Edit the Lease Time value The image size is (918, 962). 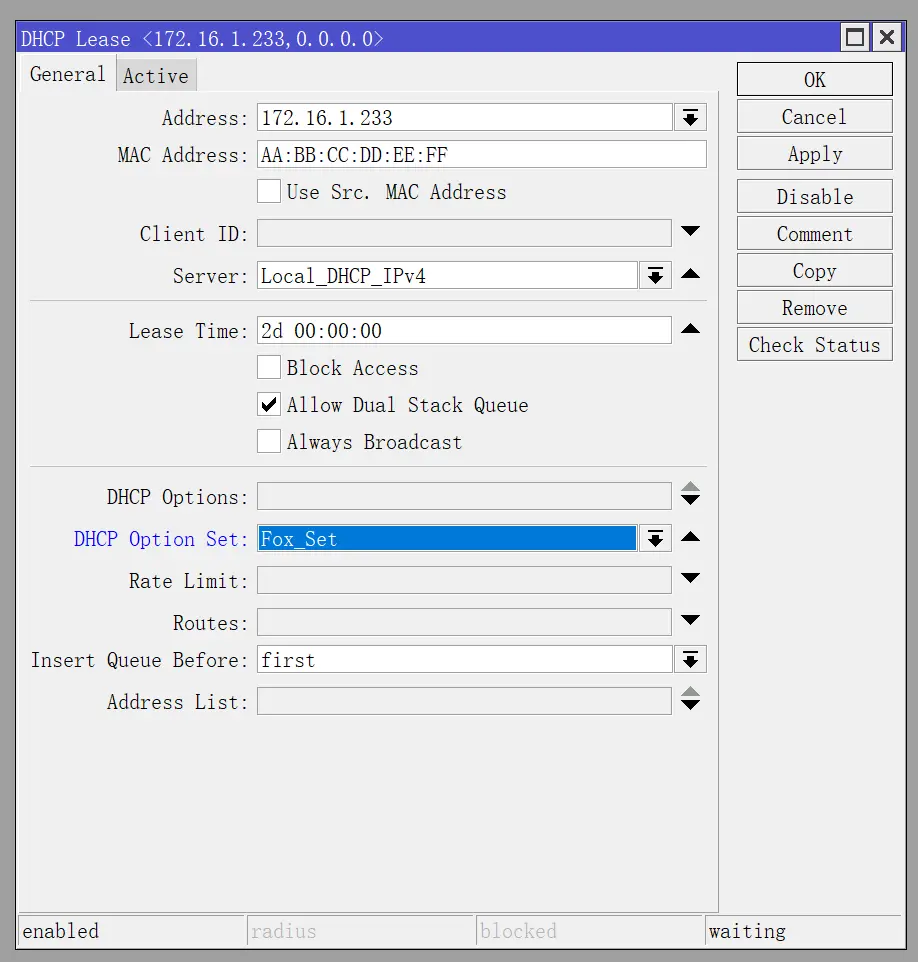[464, 331]
